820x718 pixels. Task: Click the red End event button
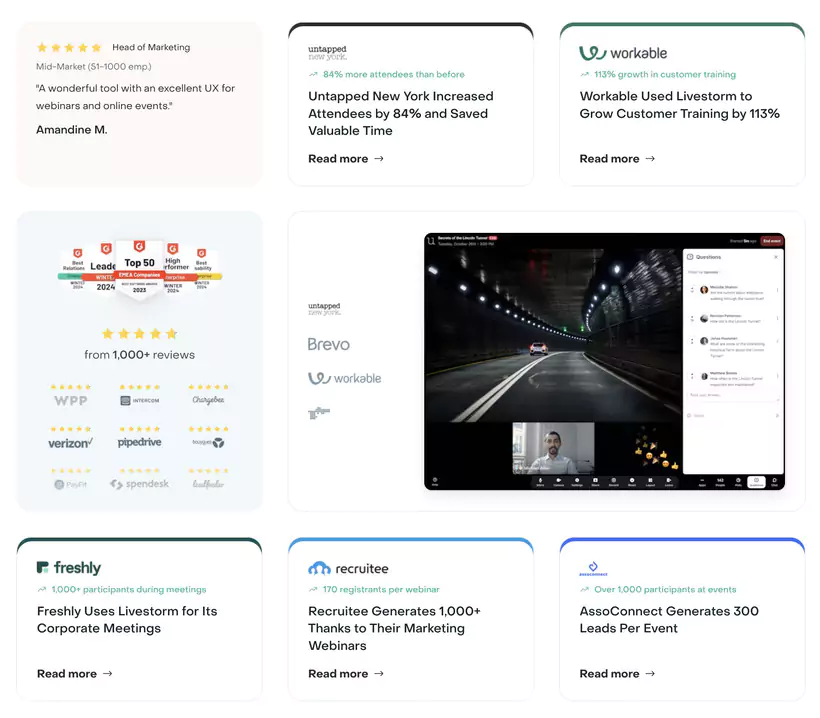coord(772,241)
